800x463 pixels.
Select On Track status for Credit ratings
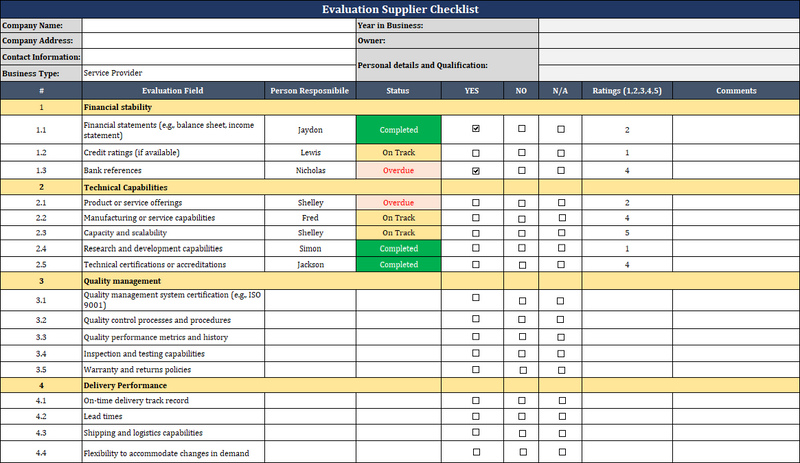(x=398, y=153)
